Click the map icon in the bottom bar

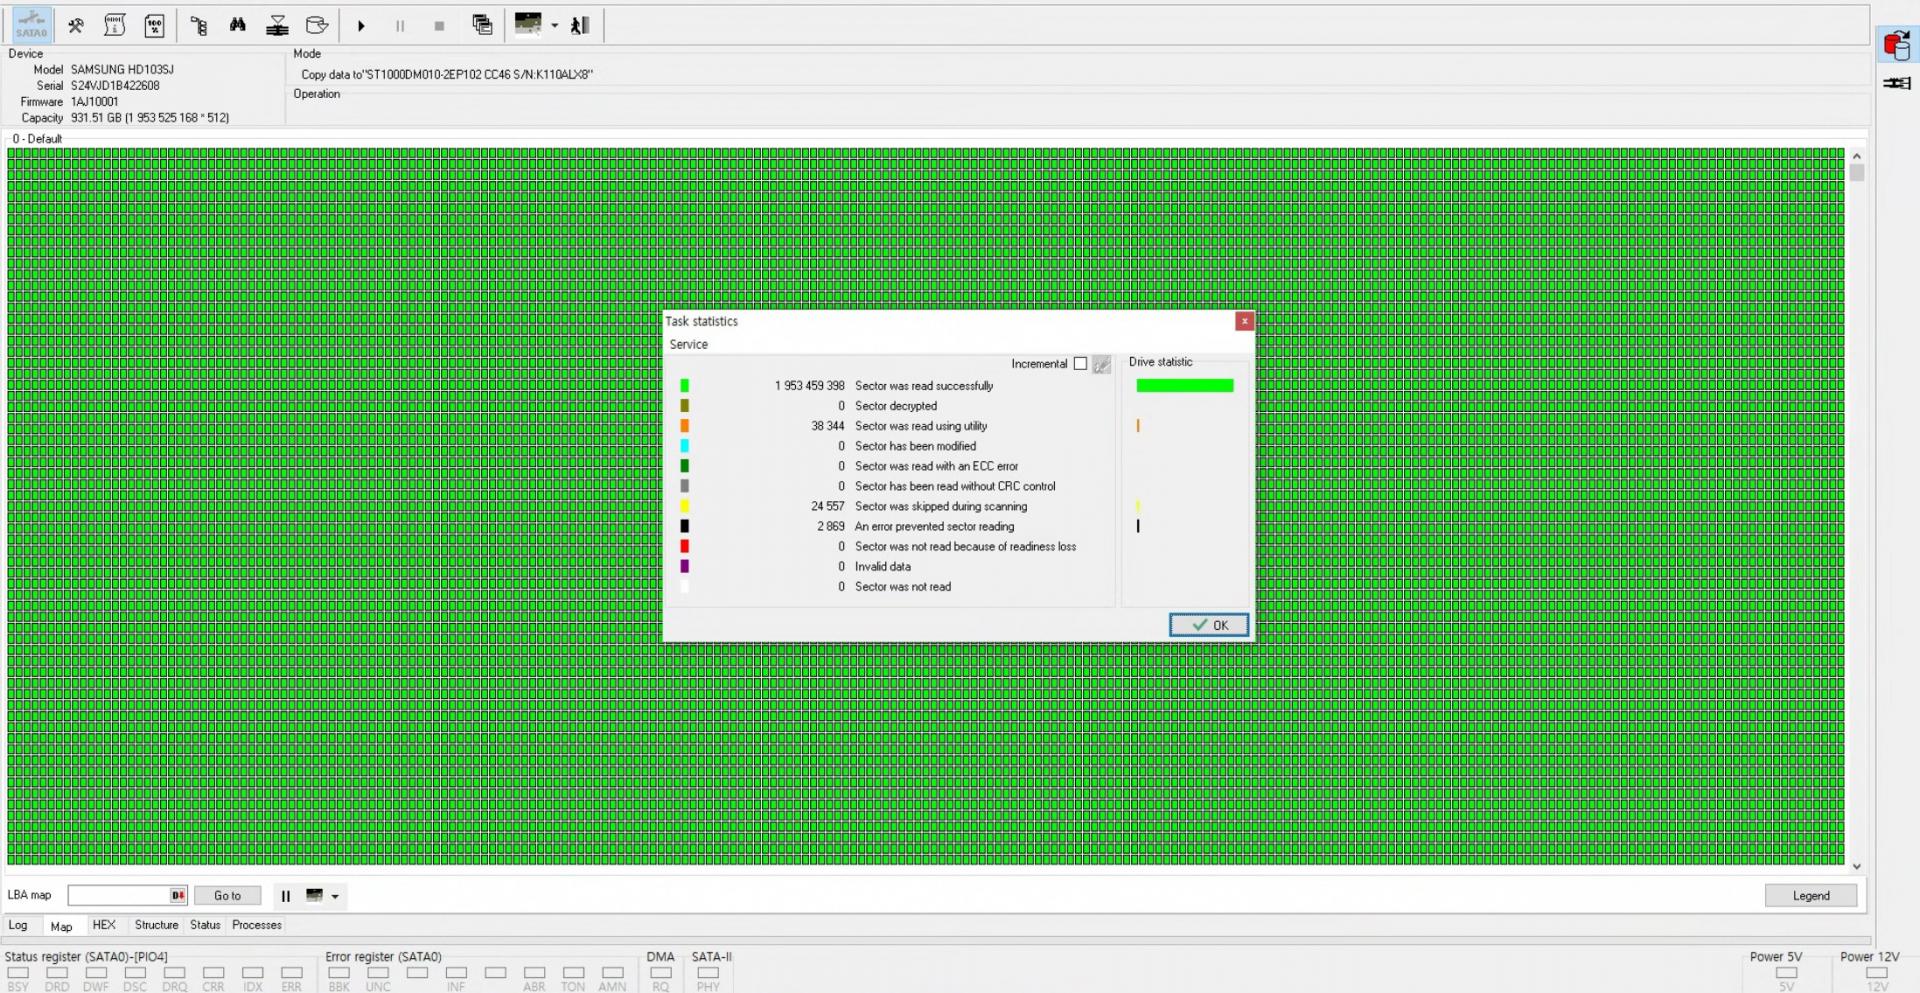coord(314,895)
